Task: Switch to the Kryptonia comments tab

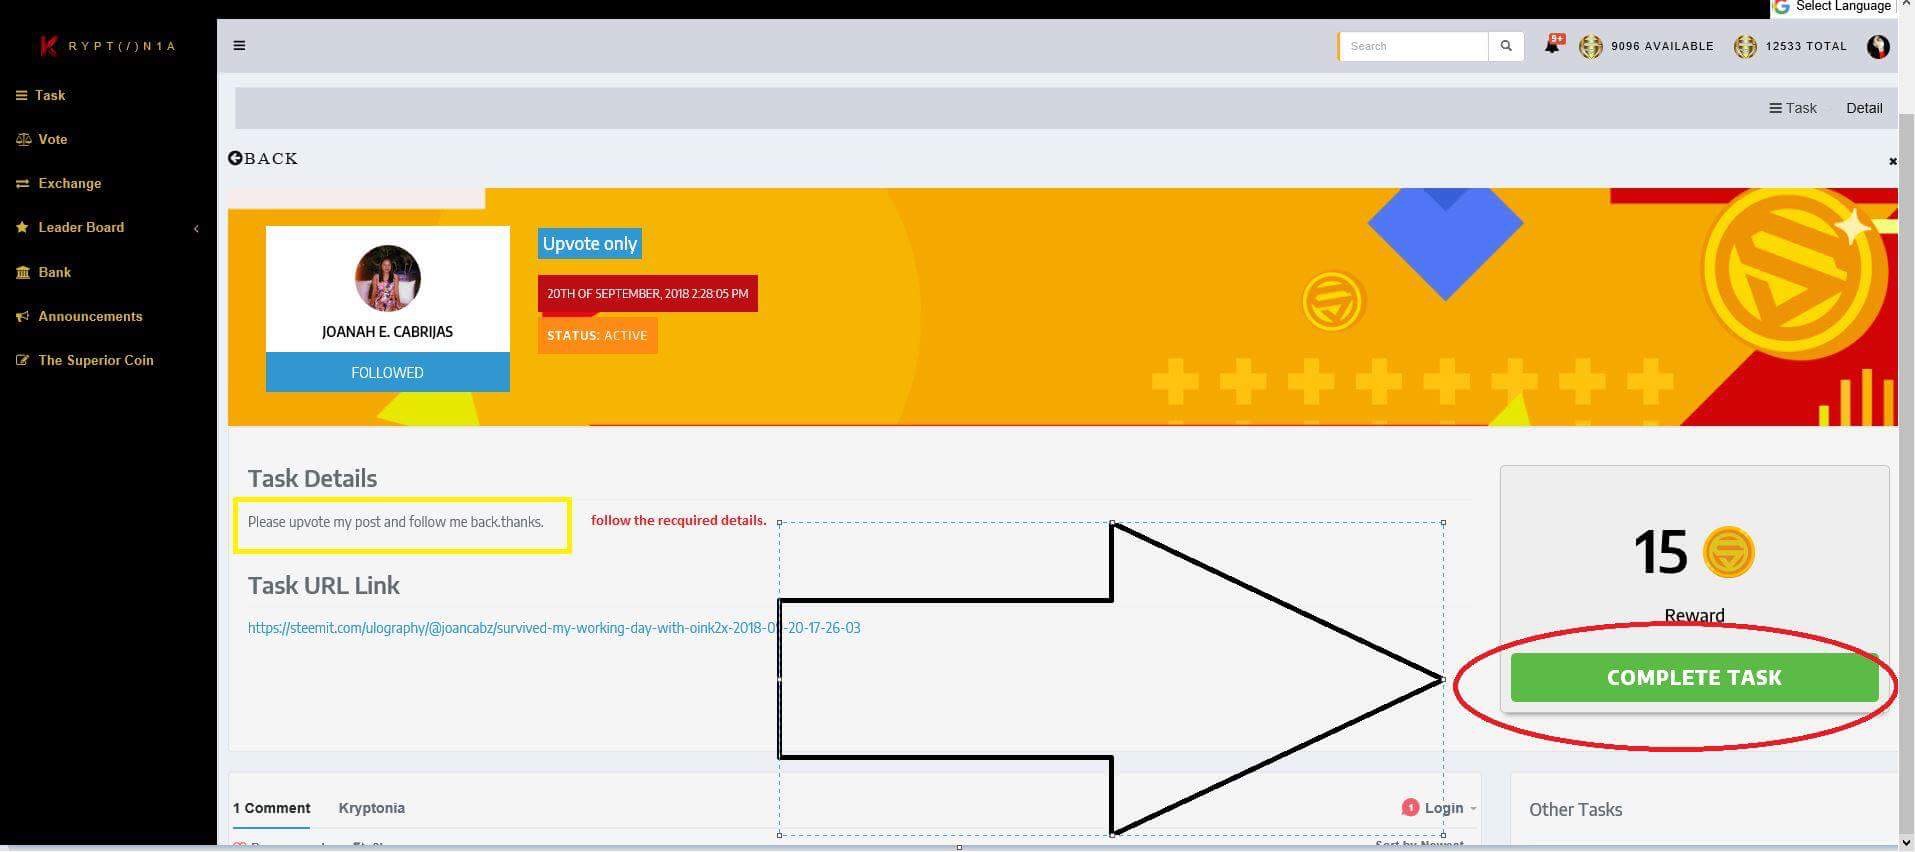Action: tap(372, 808)
